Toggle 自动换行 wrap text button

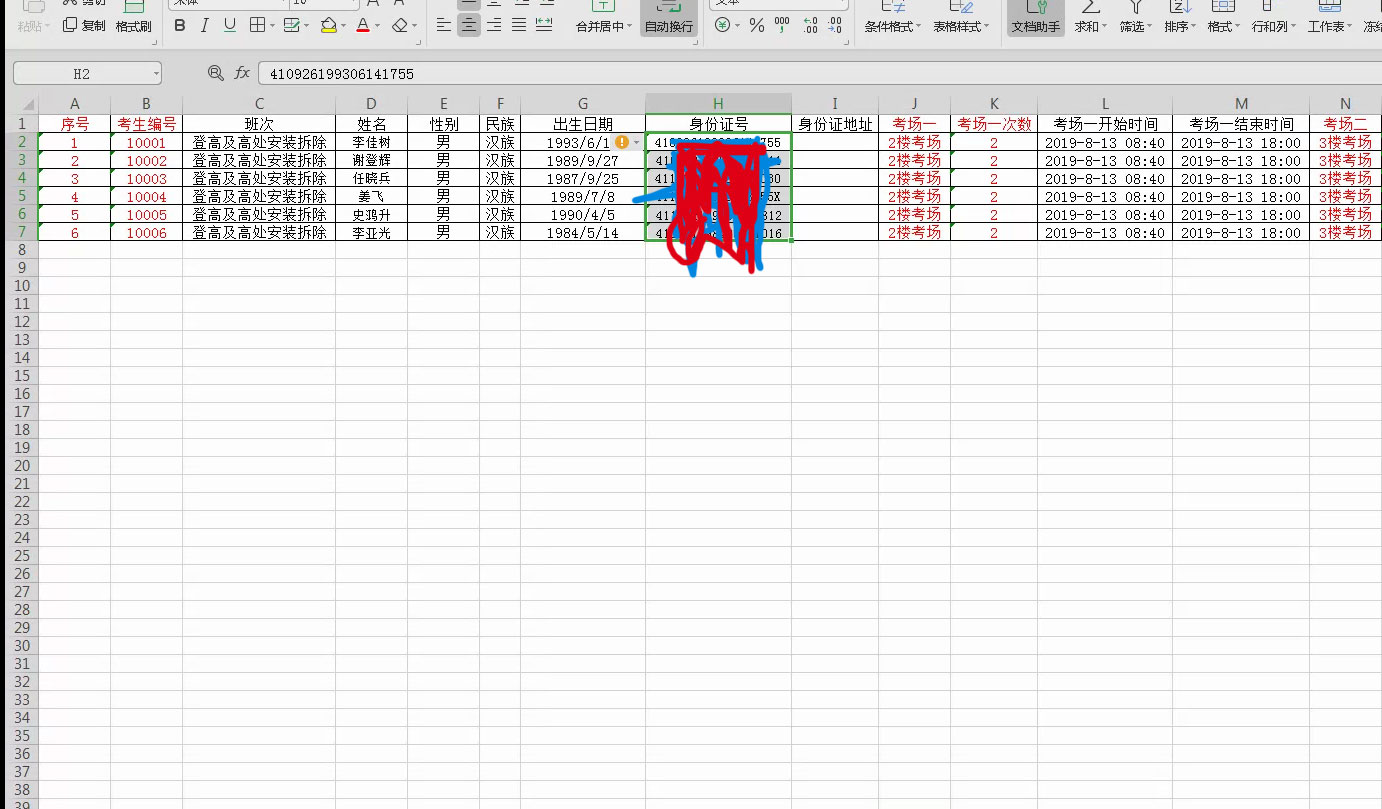tap(669, 19)
